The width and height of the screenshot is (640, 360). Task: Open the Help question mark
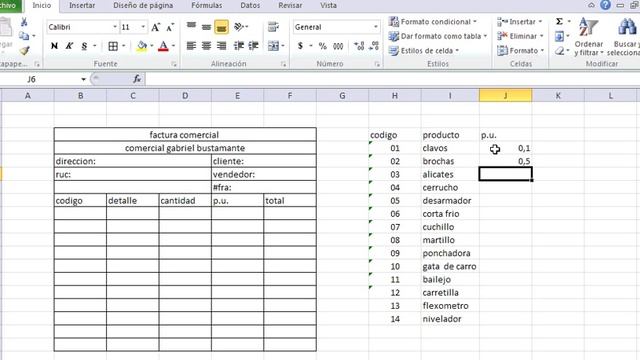[605, 5]
